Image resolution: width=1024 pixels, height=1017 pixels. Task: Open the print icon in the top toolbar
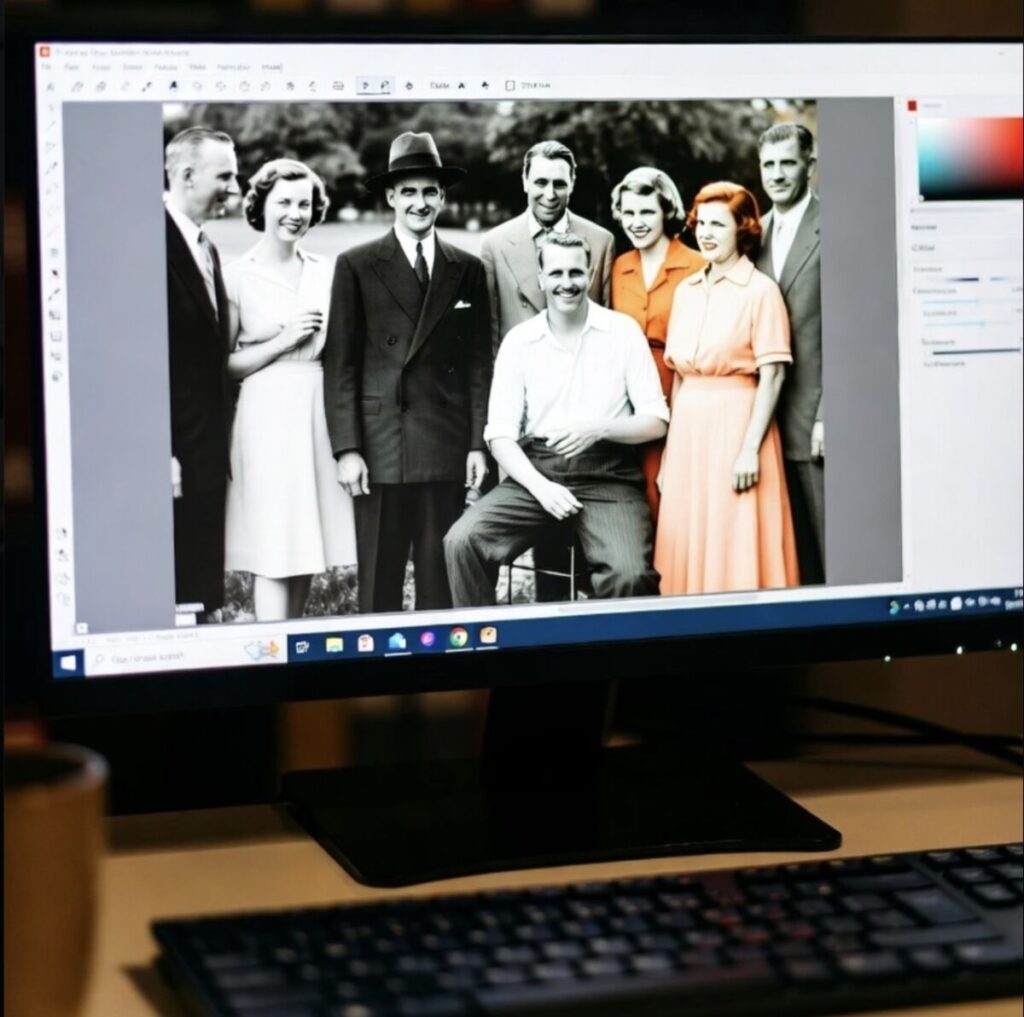[x=337, y=84]
